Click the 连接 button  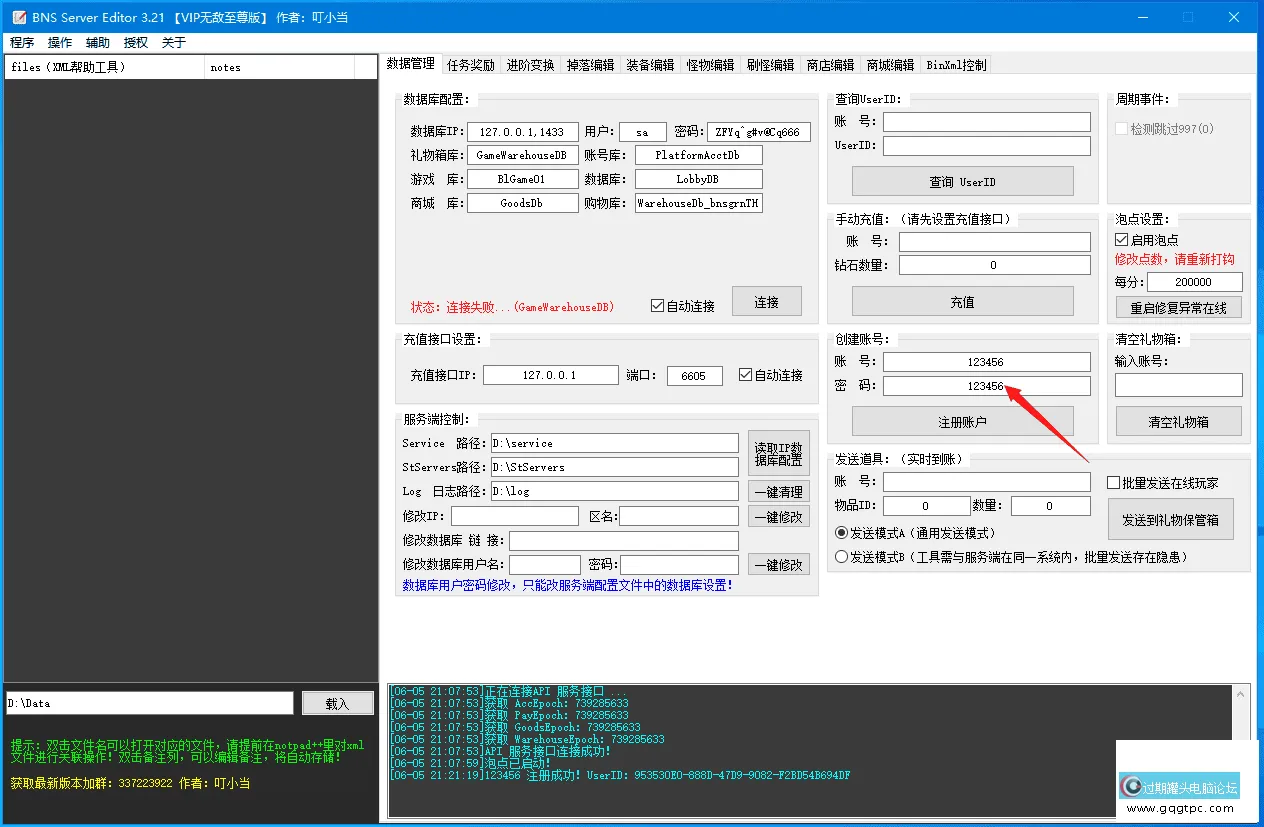(766, 300)
